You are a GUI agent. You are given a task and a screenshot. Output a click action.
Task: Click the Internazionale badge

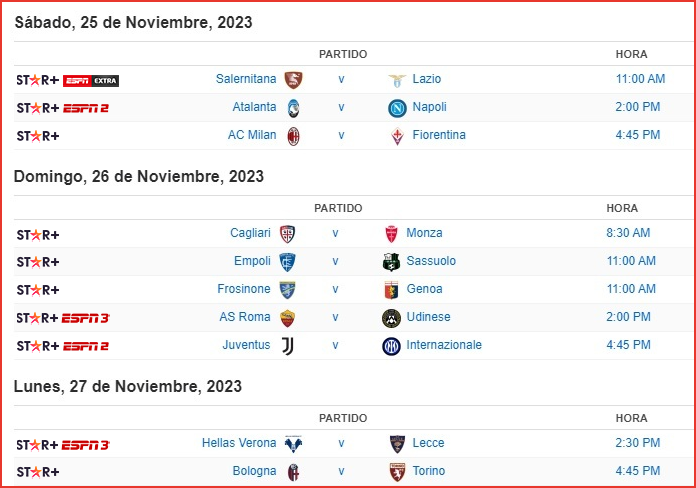[x=391, y=346]
